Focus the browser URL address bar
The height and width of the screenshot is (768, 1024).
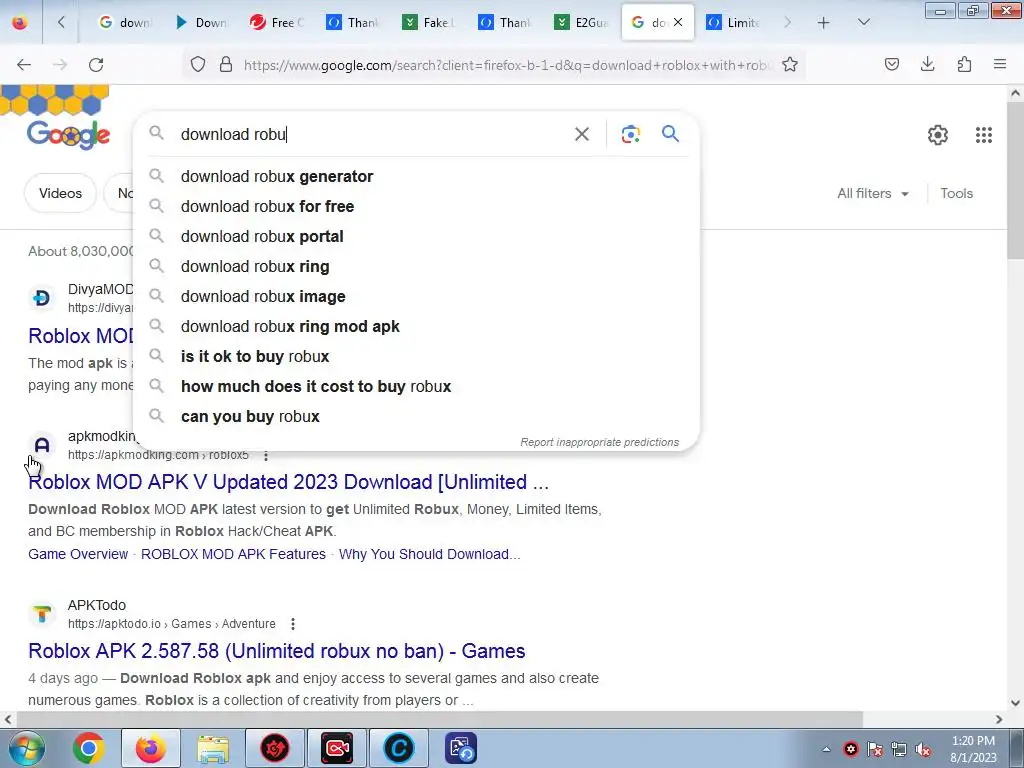point(507,65)
